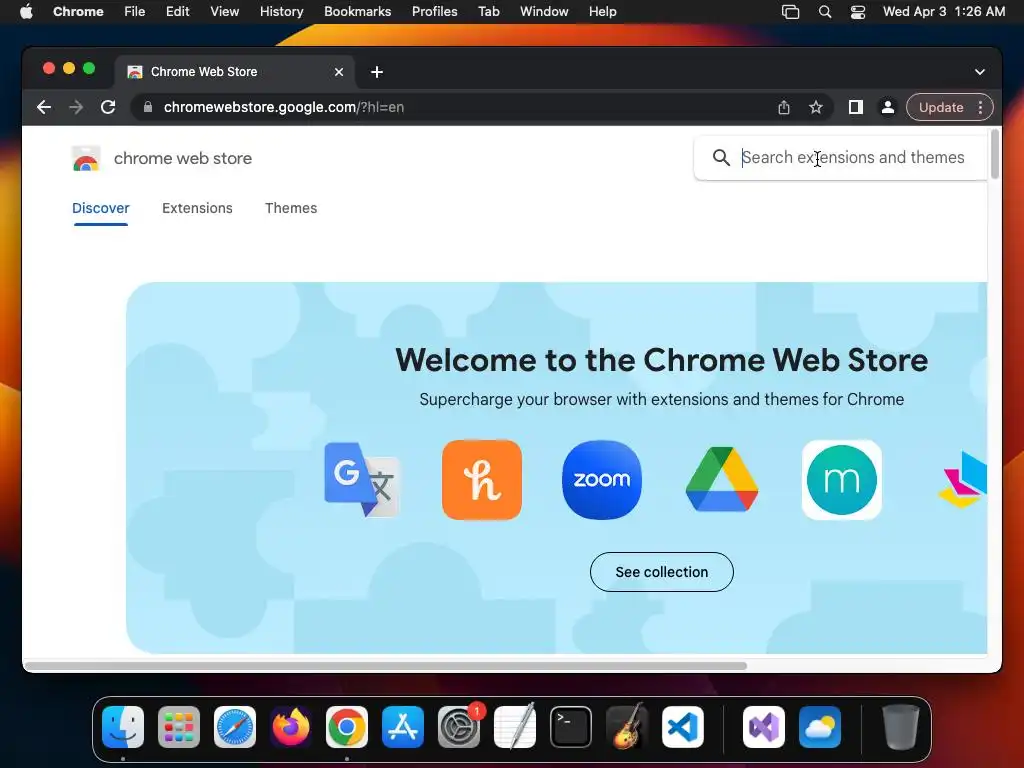Image resolution: width=1024 pixels, height=768 pixels.
Task: Click the horizontal page scrollbar
Action: (x=385, y=666)
